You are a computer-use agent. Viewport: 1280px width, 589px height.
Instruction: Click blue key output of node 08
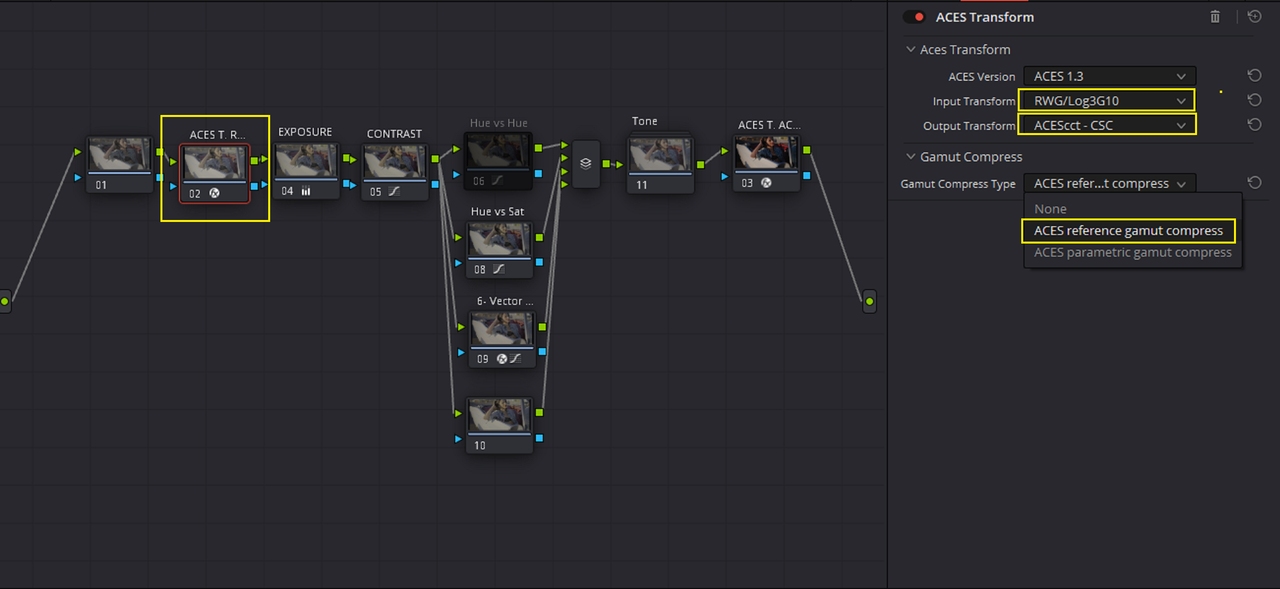point(539,262)
